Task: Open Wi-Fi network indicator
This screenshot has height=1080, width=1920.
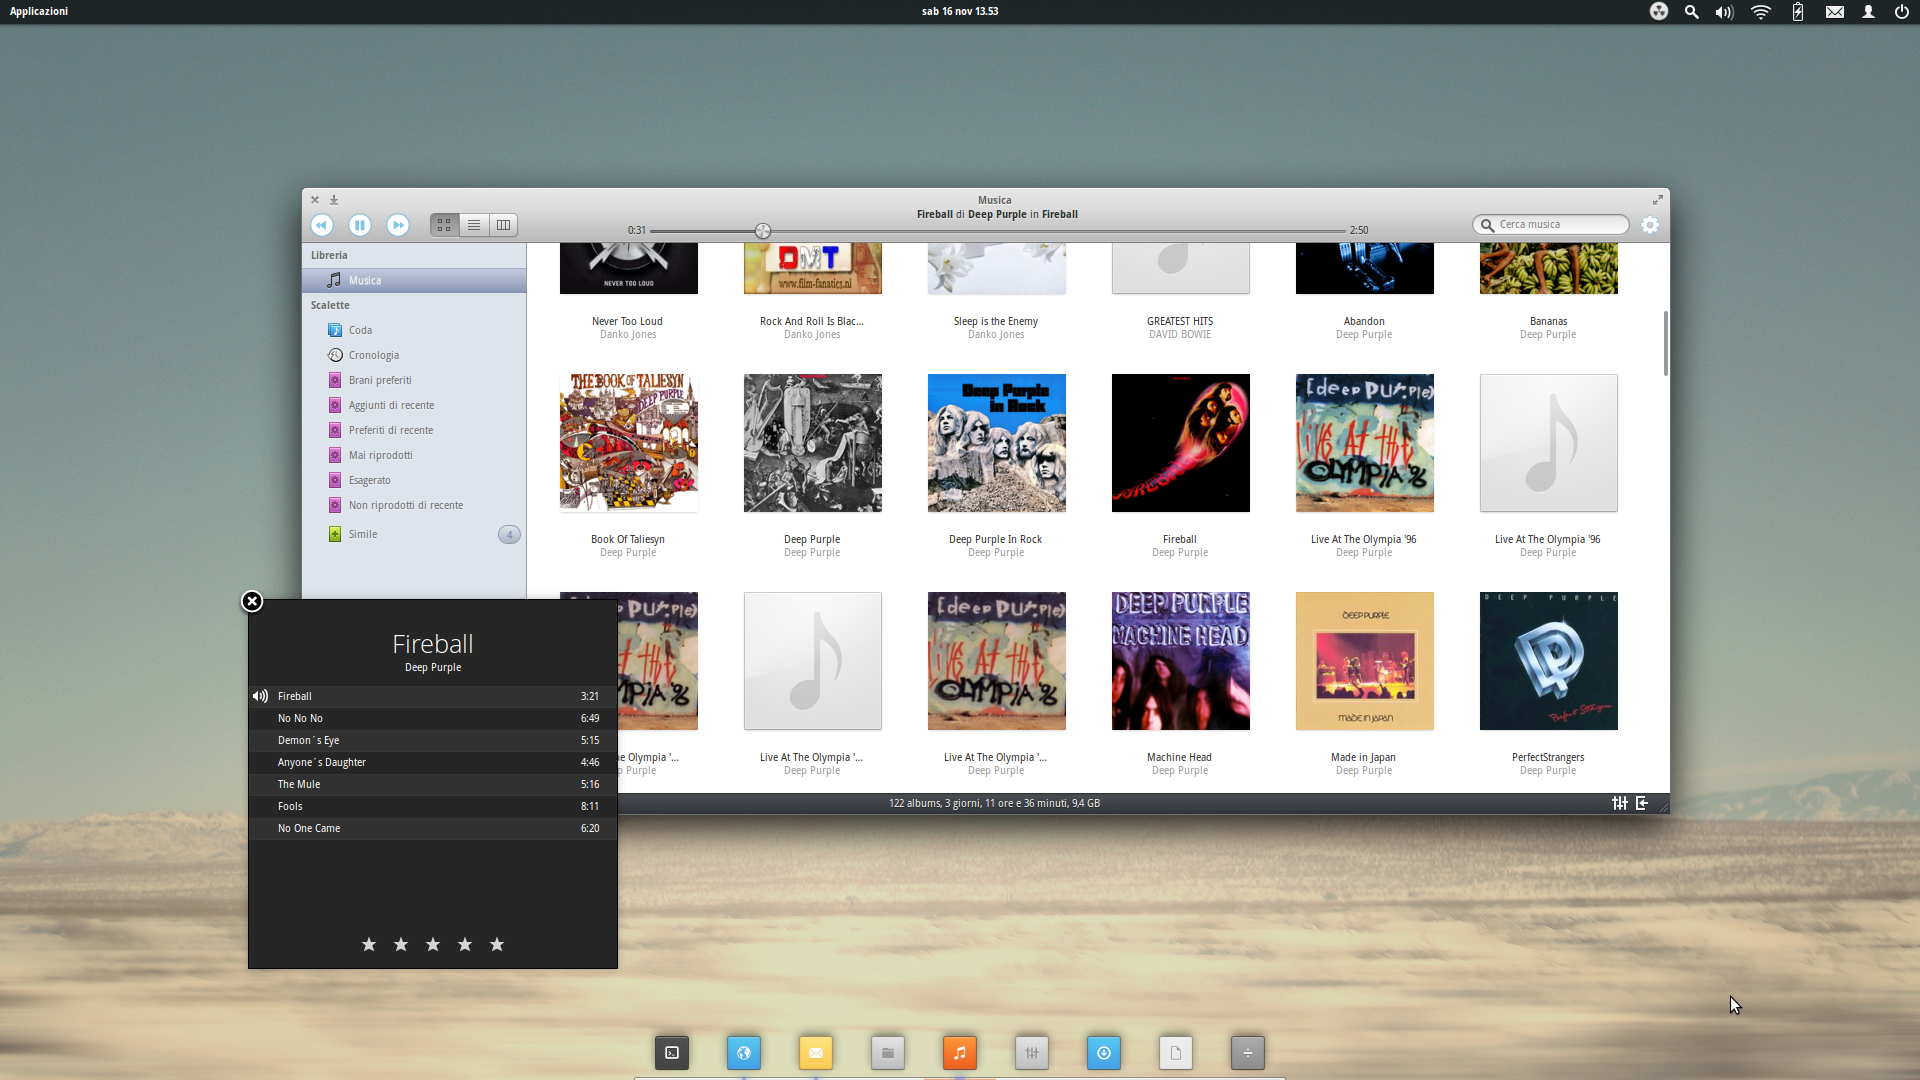Action: point(1761,12)
